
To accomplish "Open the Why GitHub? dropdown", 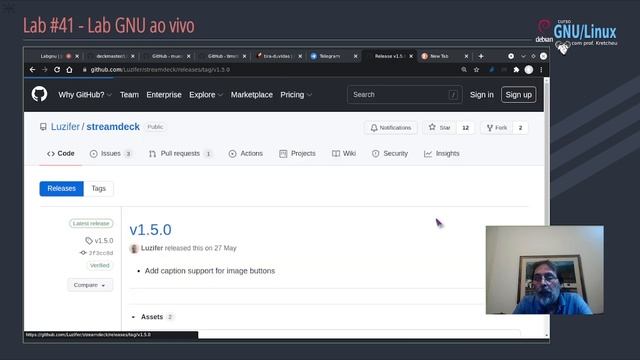I will [85, 95].
